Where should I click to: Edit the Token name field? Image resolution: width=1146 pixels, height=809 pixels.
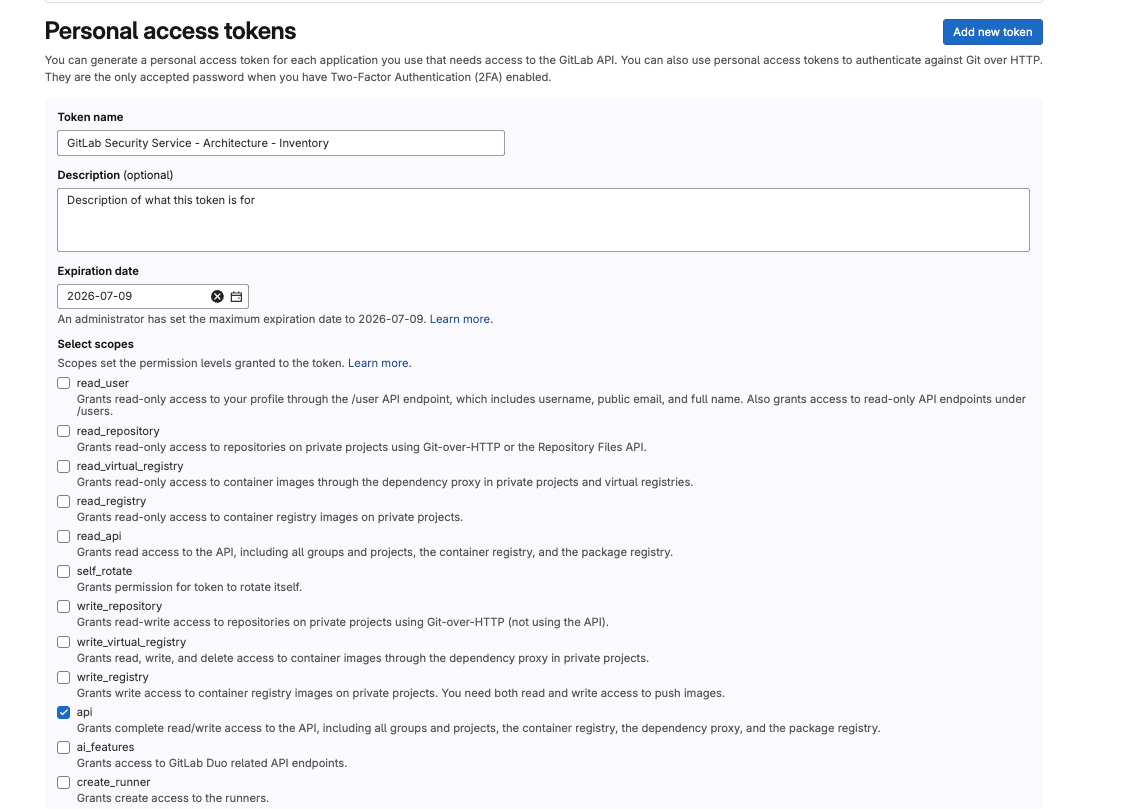pos(281,143)
